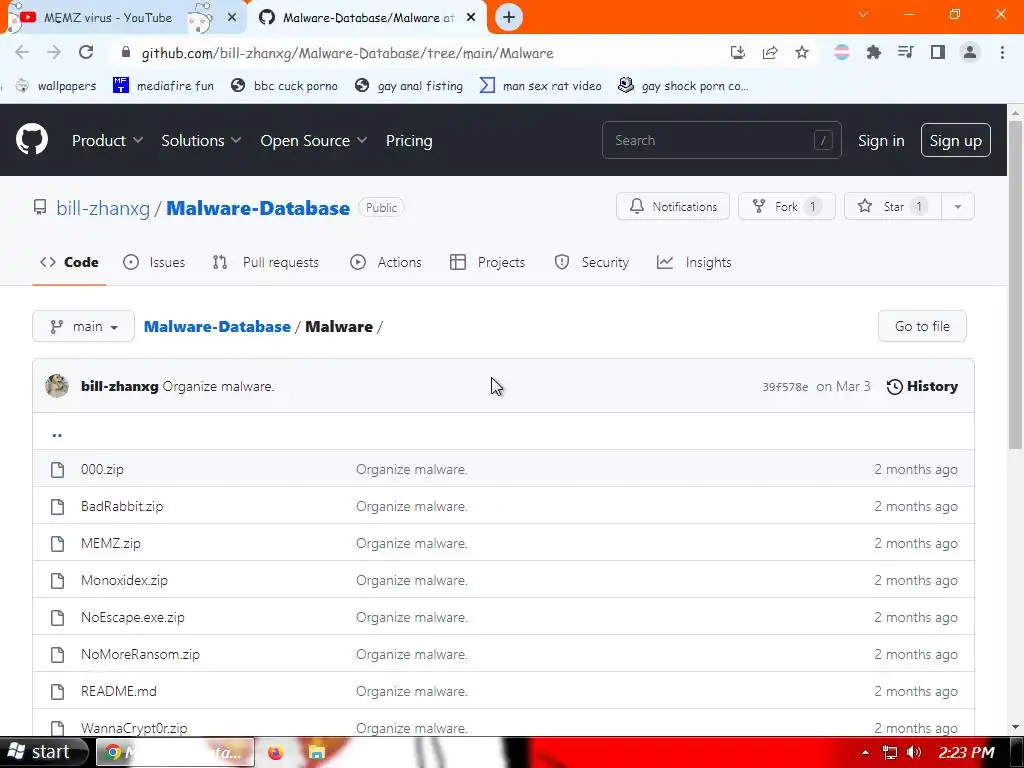Click the page vertical scrollbar thumb

click(x=1015, y=284)
